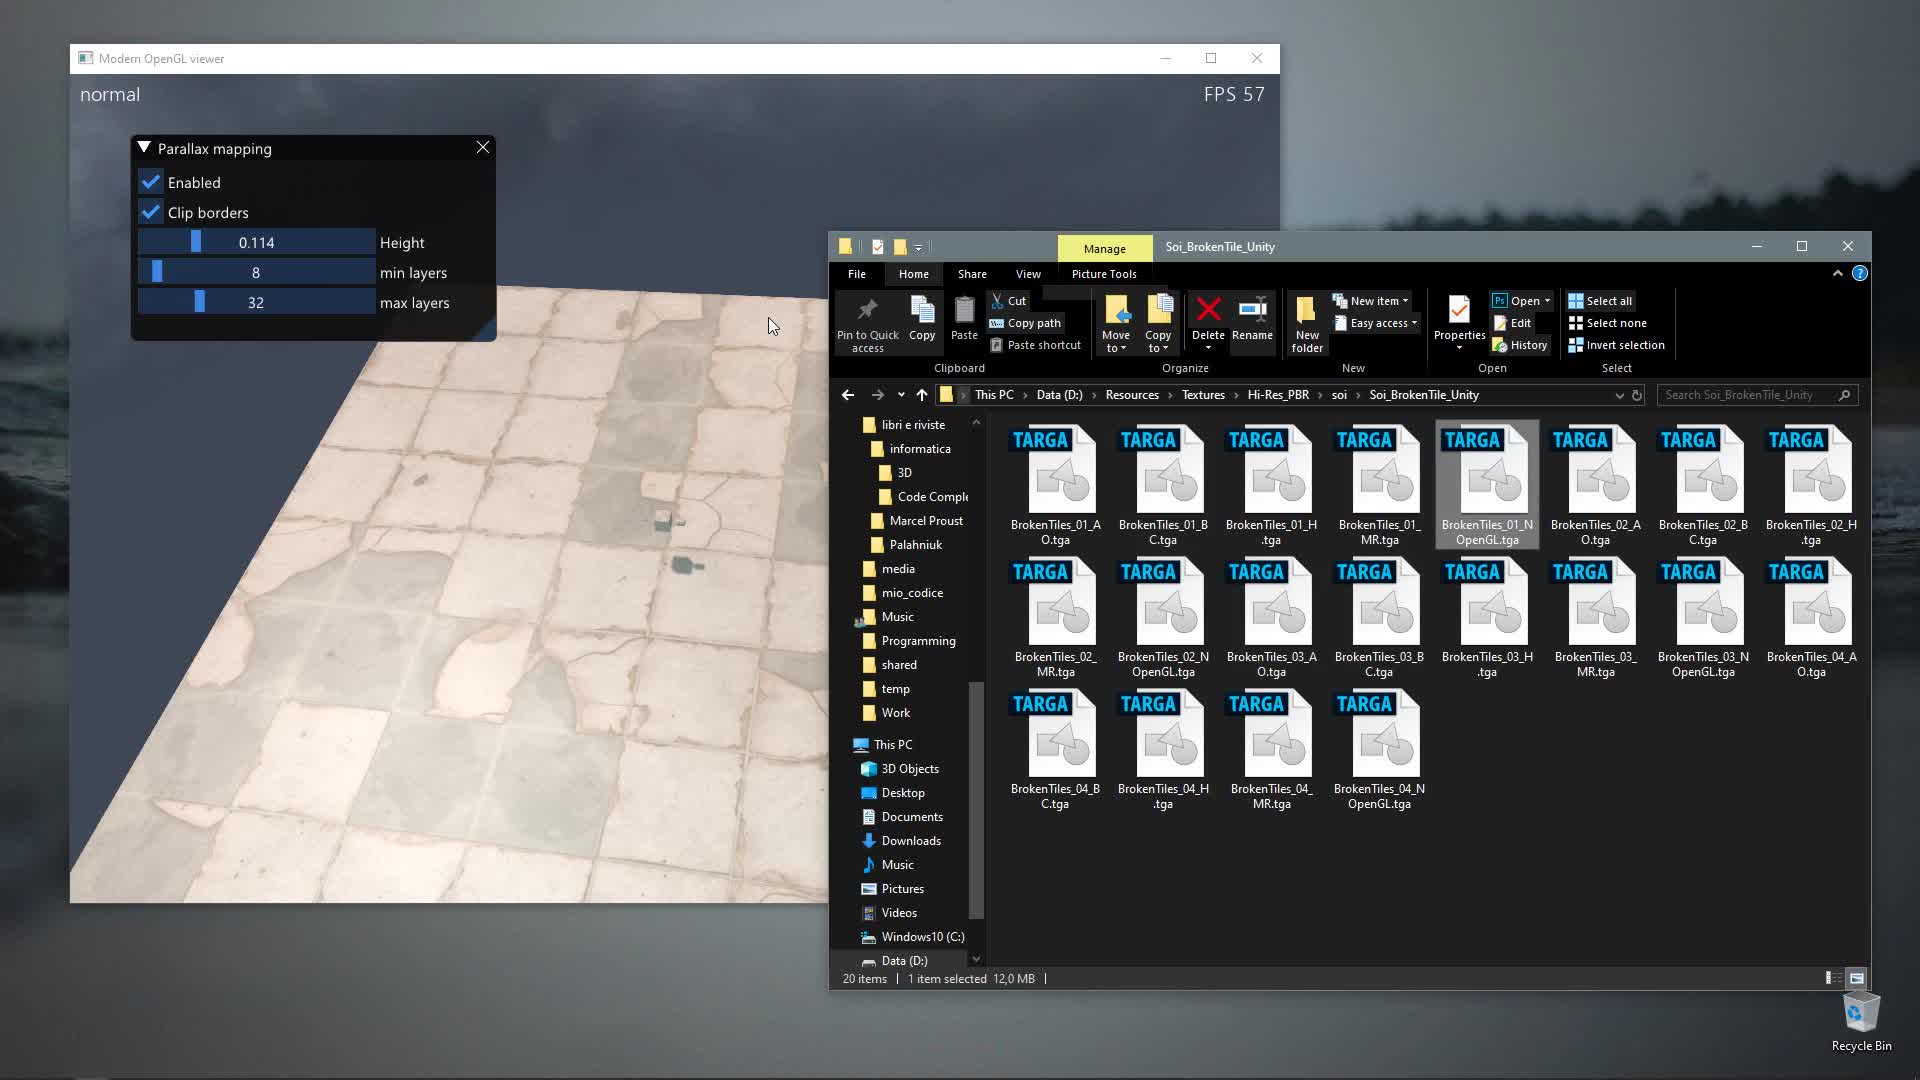Select the Rename tool

[x=1252, y=318]
